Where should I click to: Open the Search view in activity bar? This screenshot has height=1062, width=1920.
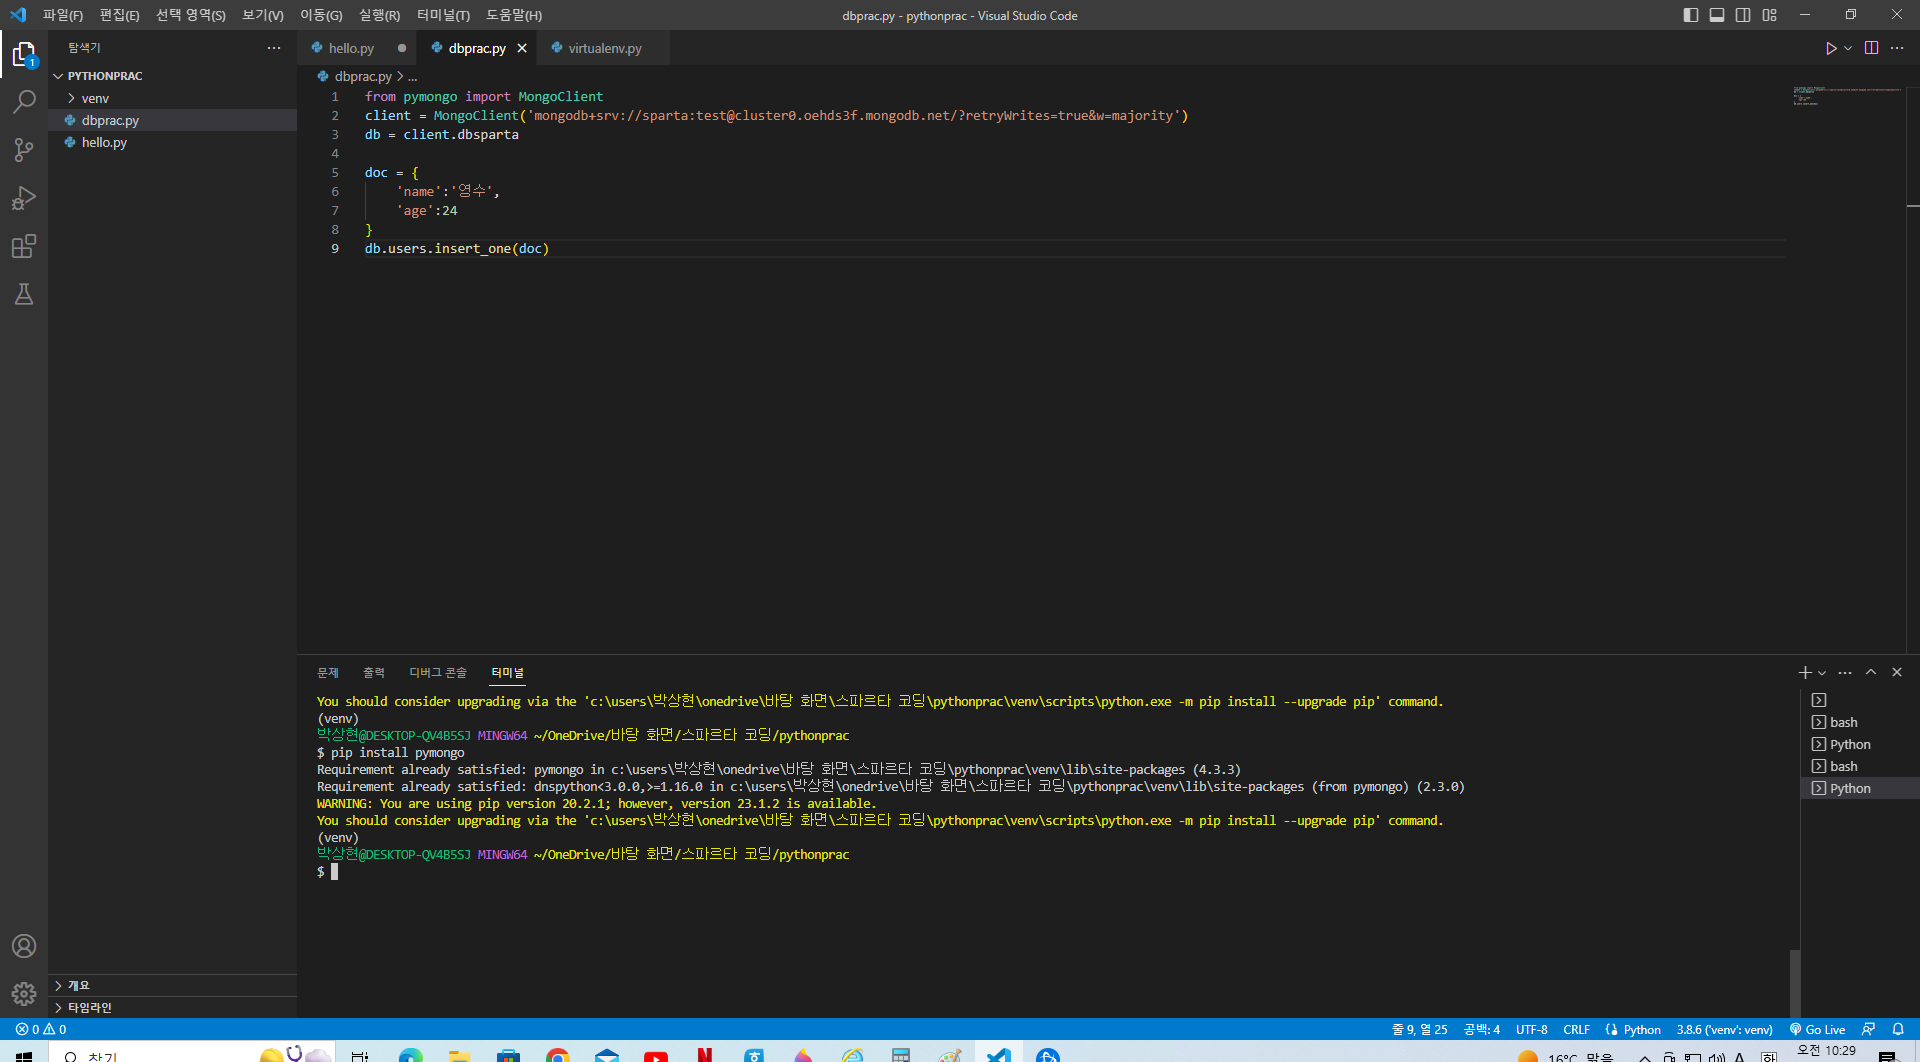click(x=24, y=102)
